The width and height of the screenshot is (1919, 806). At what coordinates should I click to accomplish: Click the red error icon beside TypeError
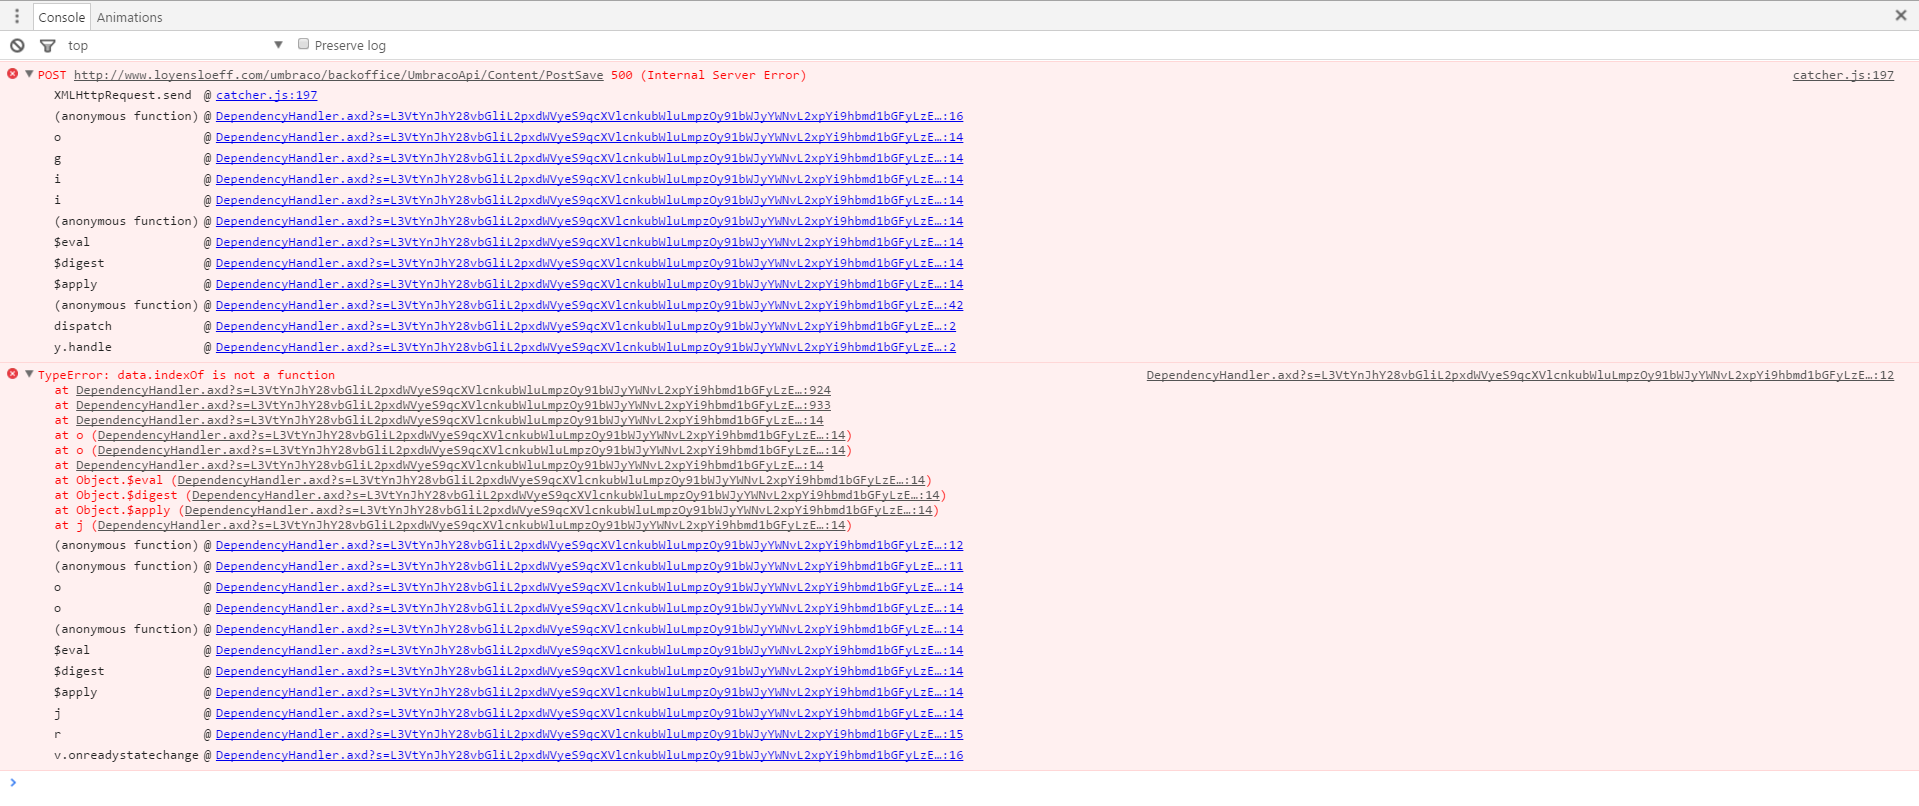pyautogui.click(x=12, y=374)
